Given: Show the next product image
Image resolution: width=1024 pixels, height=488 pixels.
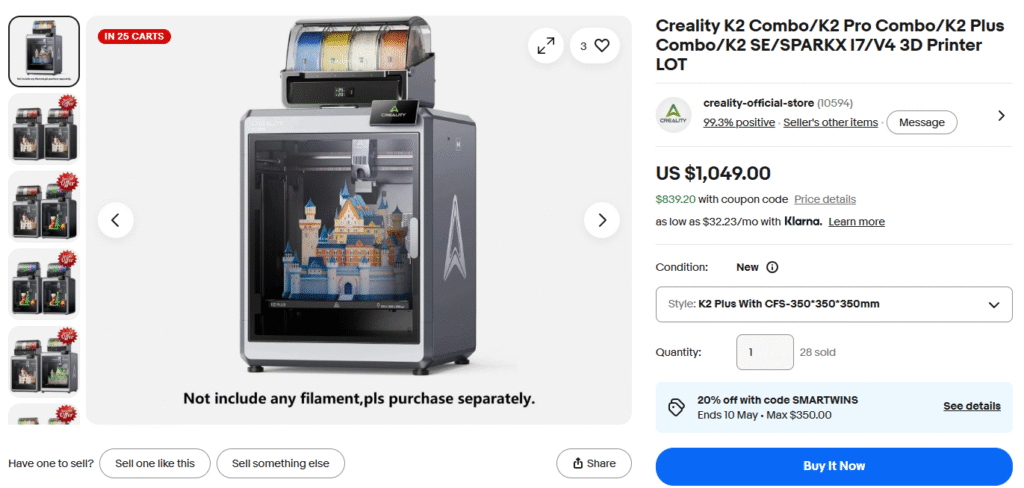Looking at the screenshot, I should click(x=602, y=220).
